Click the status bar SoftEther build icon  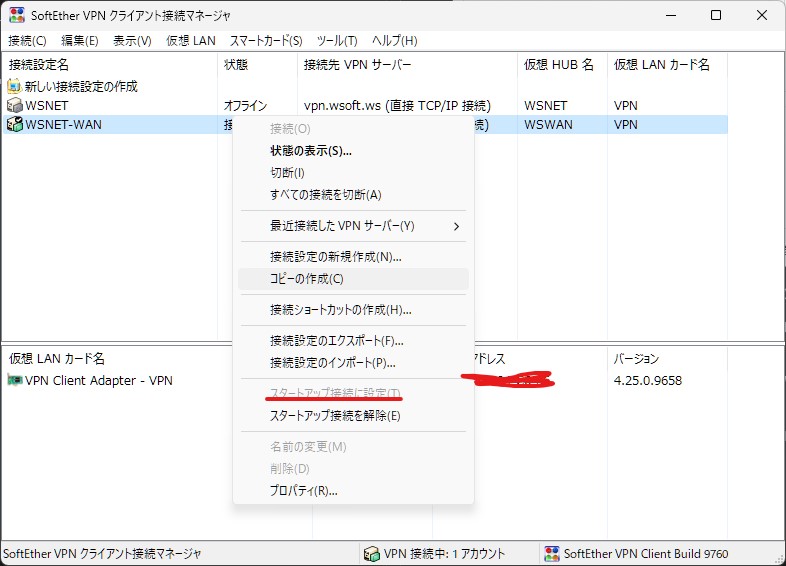552,553
